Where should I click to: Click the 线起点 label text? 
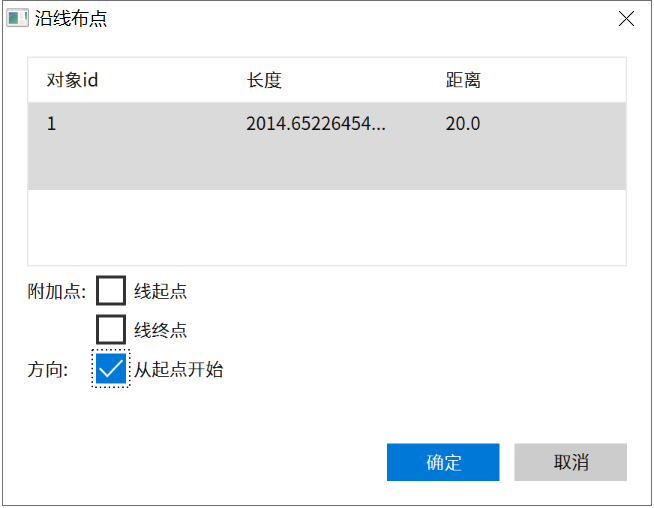[x=161, y=291]
